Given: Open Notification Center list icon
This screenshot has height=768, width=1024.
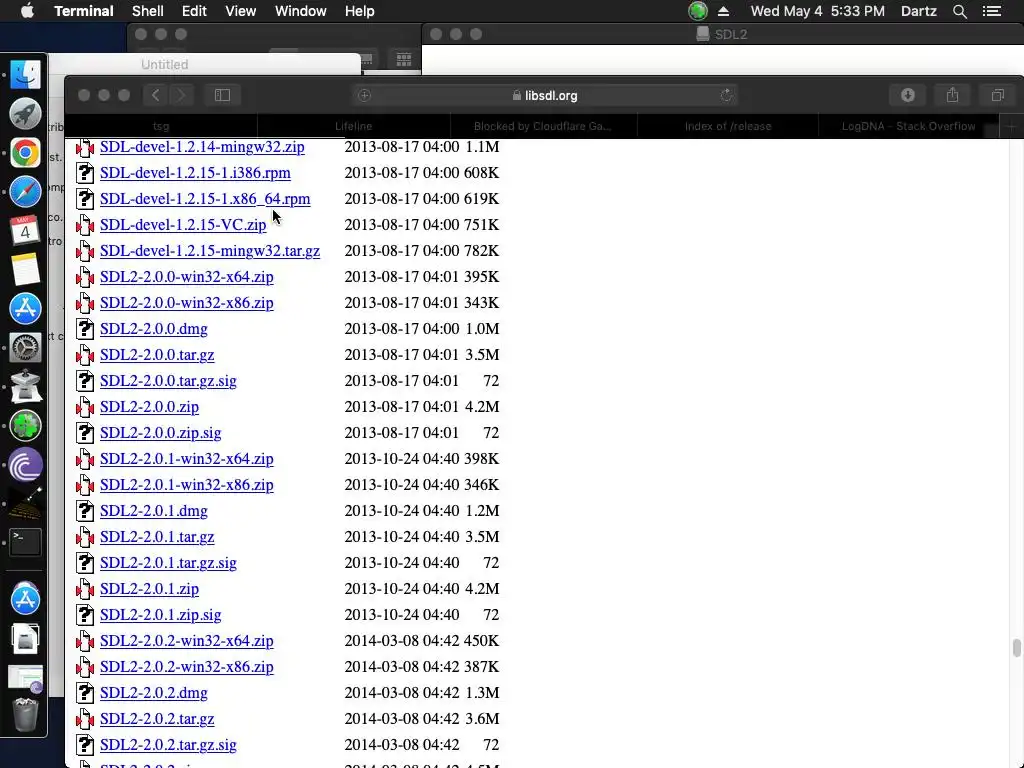Looking at the screenshot, I should click(991, 11).
